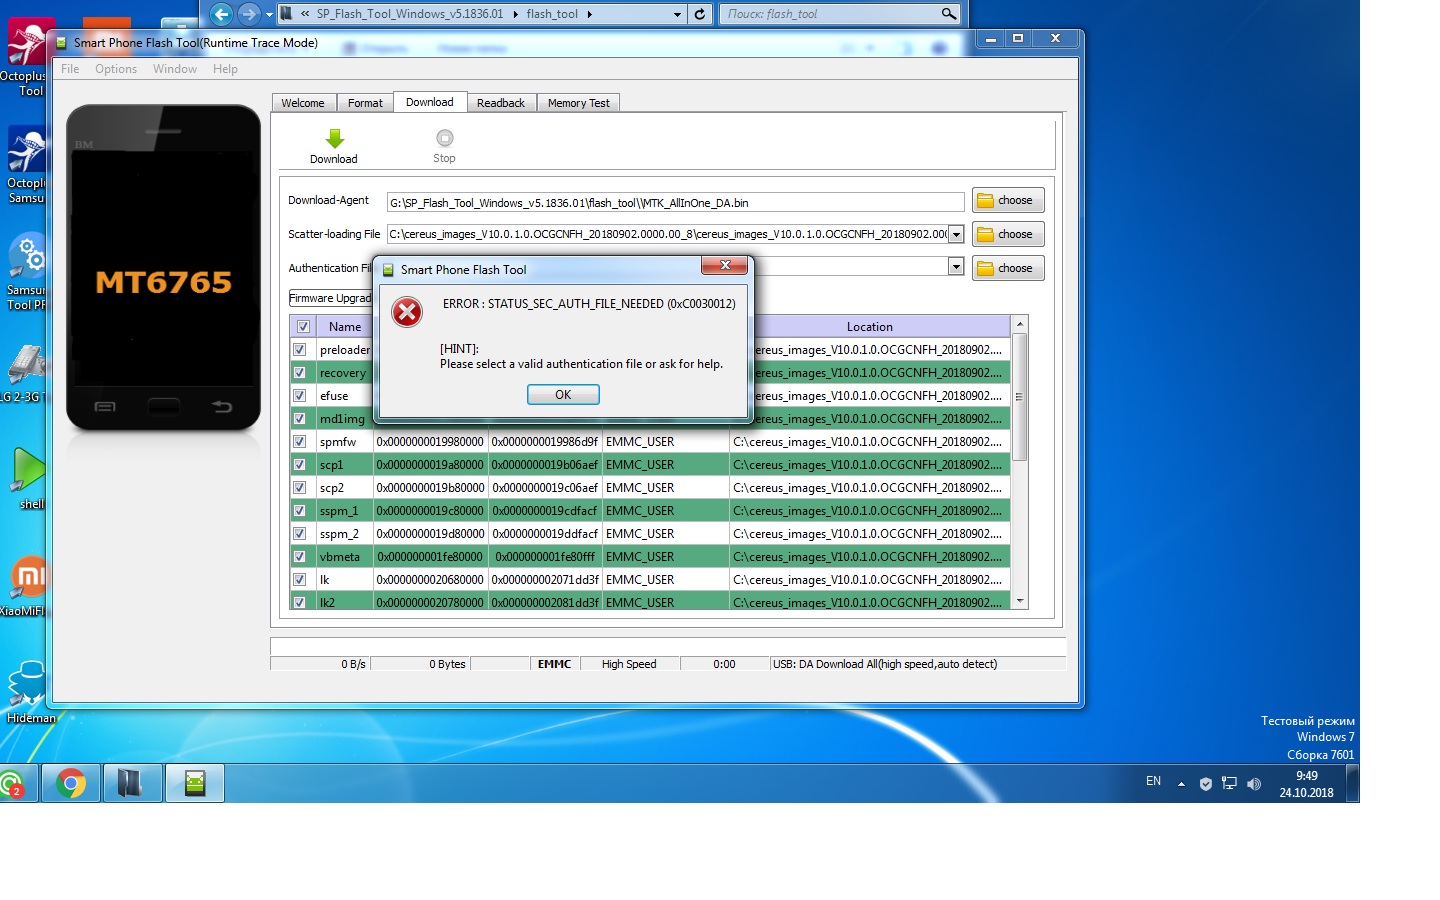Click the Chrome icon in the taskbar
Screen dimensions: 1440x900
[x=70, y=783]
